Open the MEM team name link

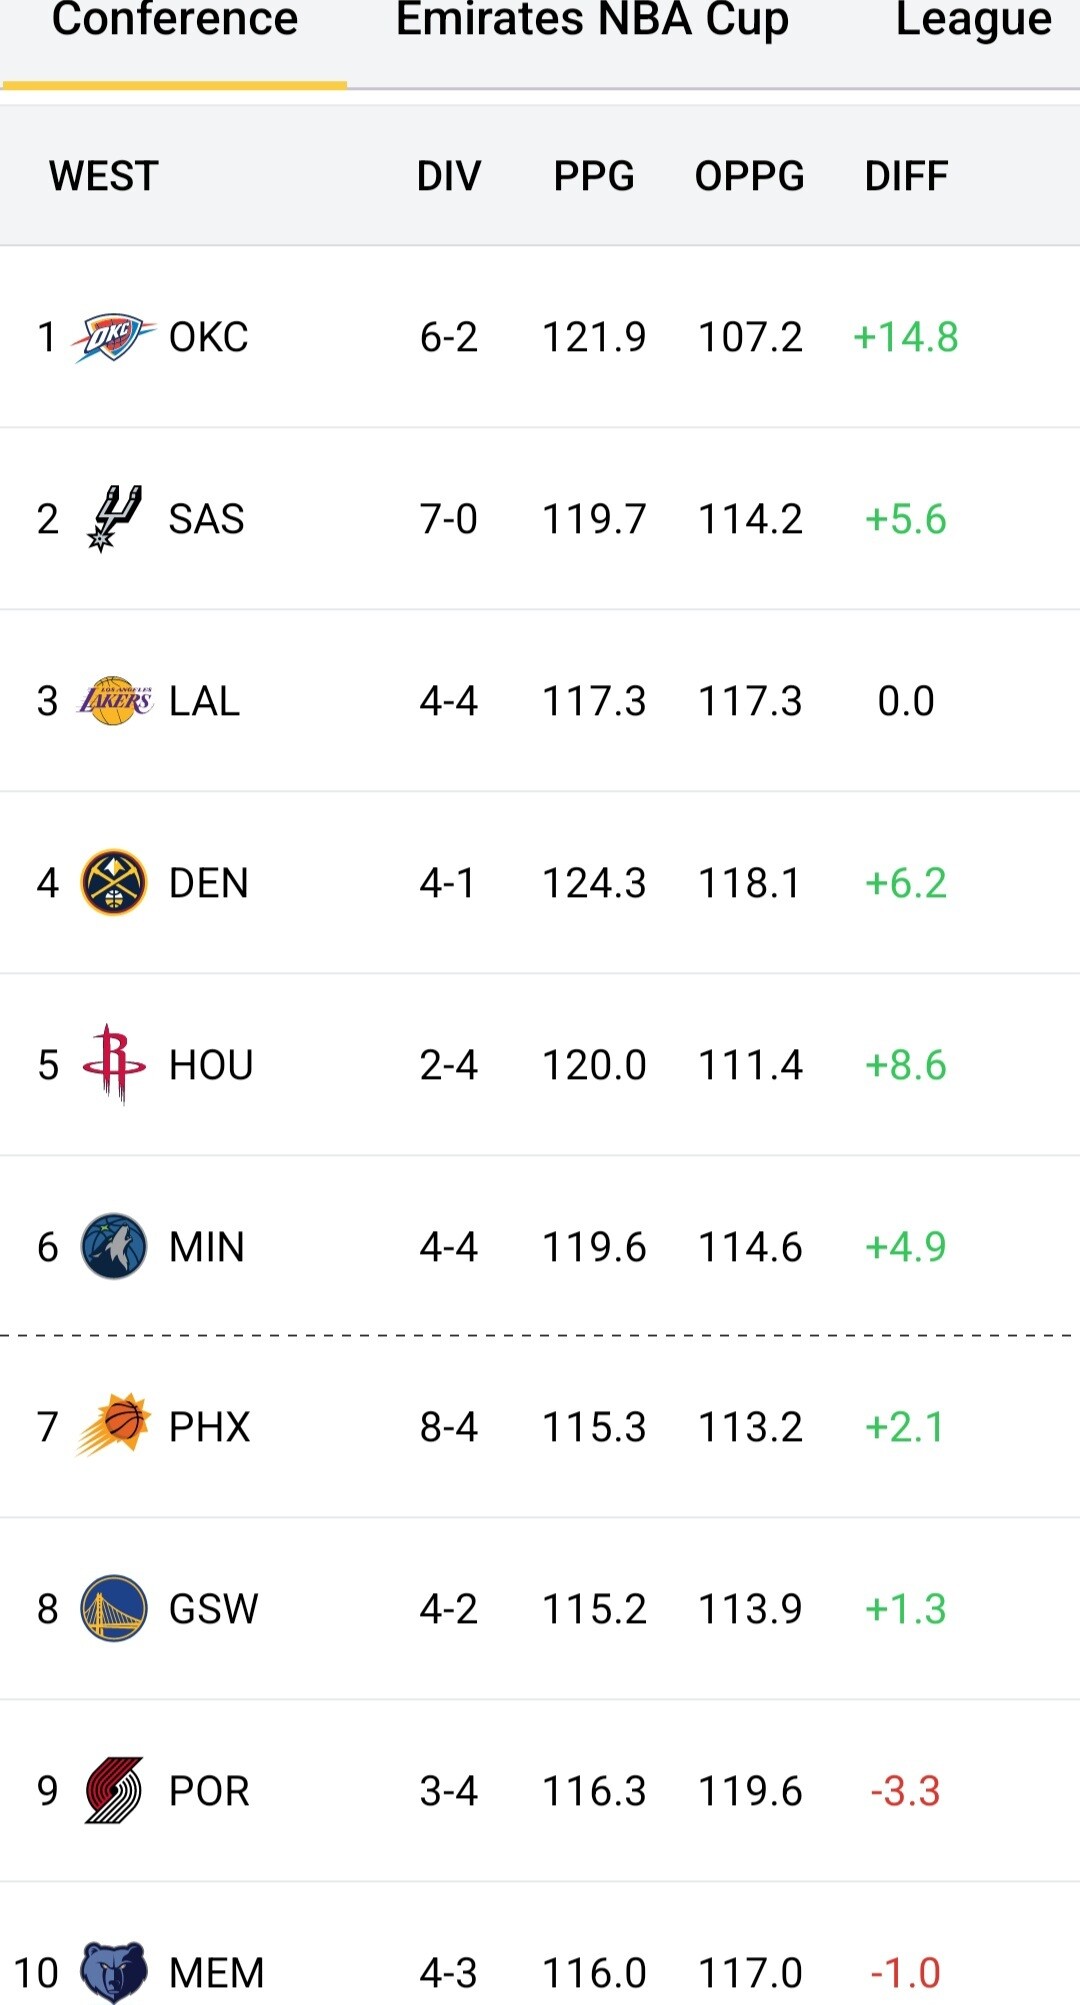216,1973
